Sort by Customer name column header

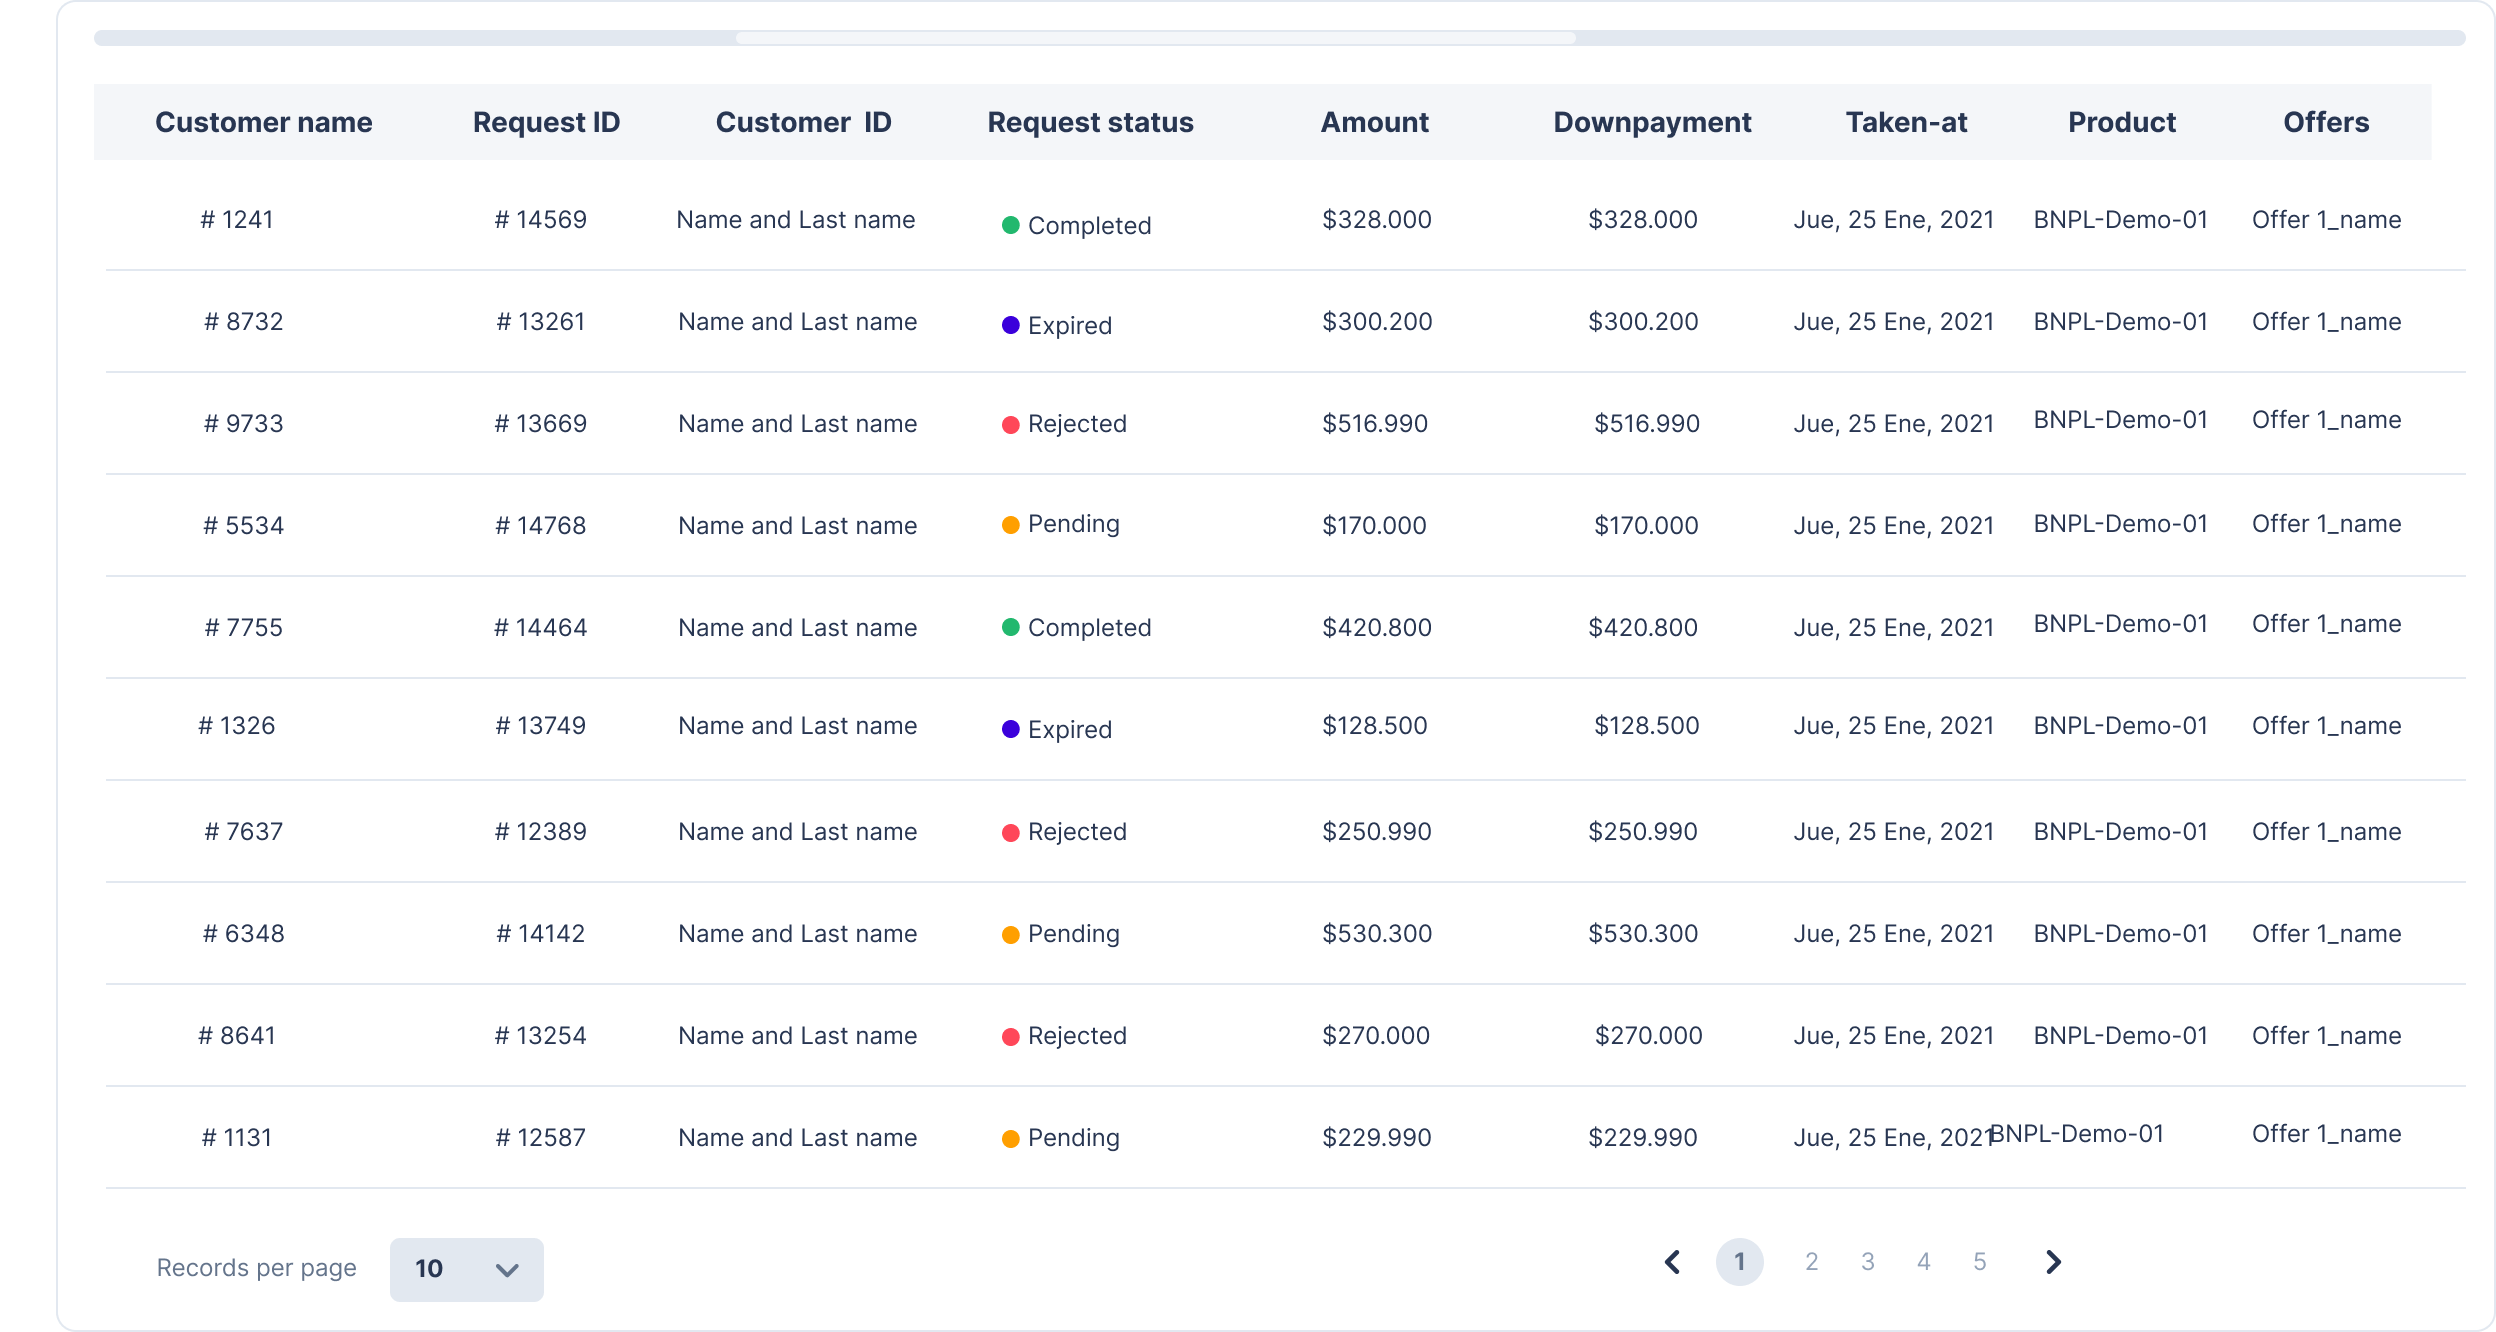click(263, 122)
